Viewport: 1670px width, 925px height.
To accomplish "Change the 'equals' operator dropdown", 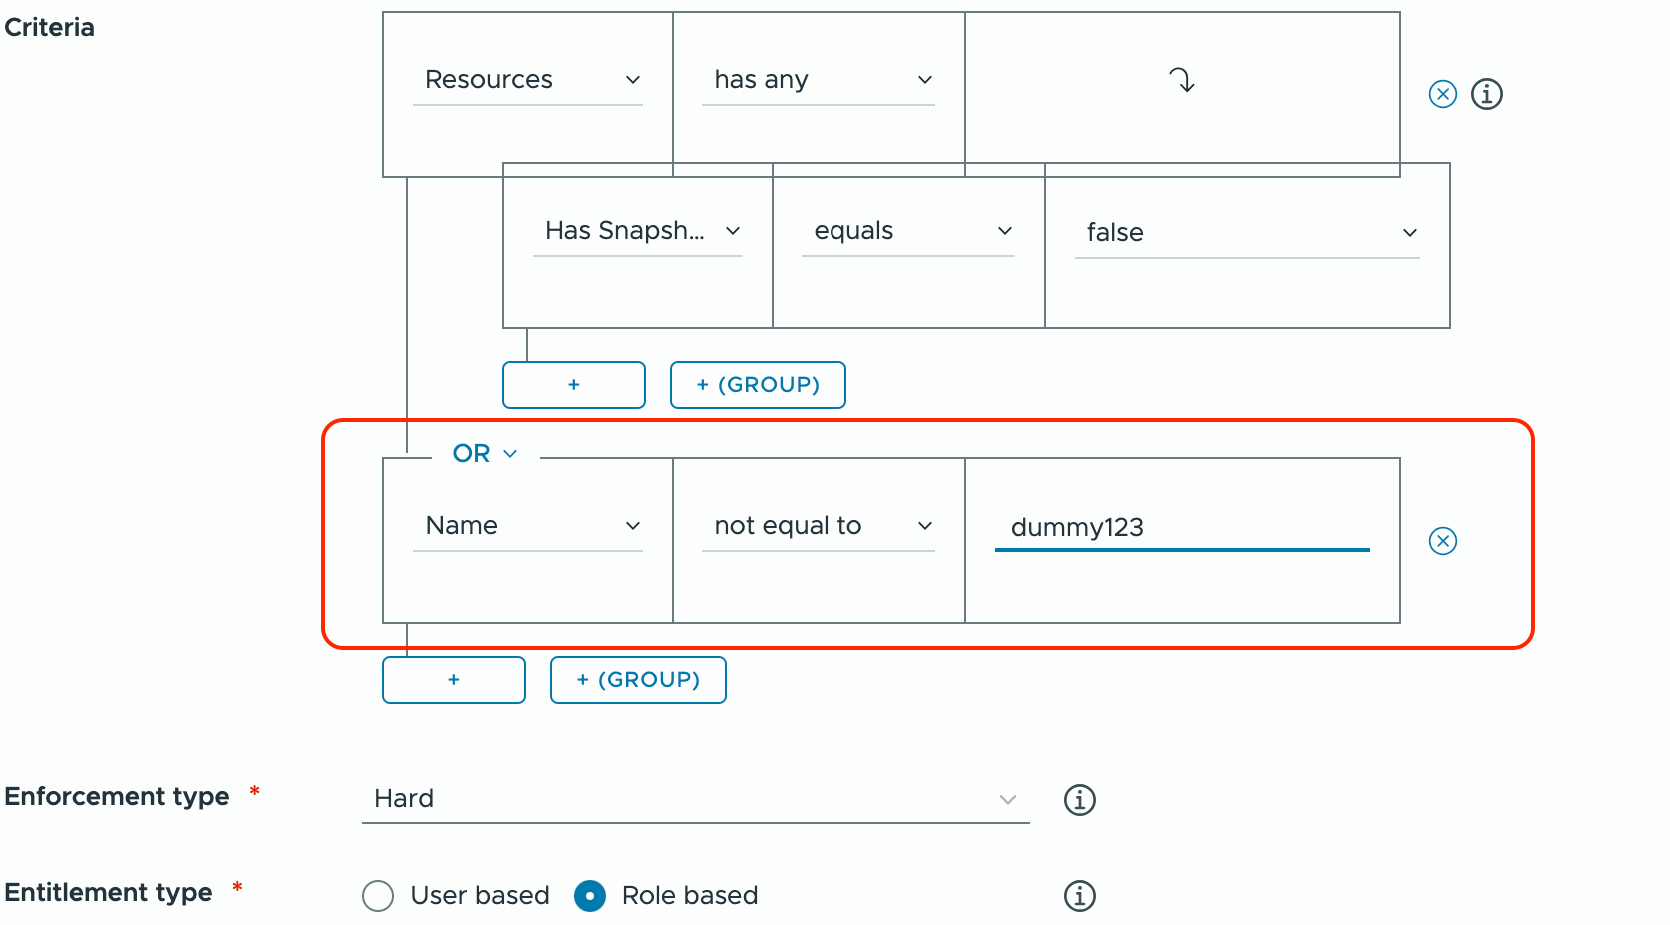I will (x=908, y=231).
